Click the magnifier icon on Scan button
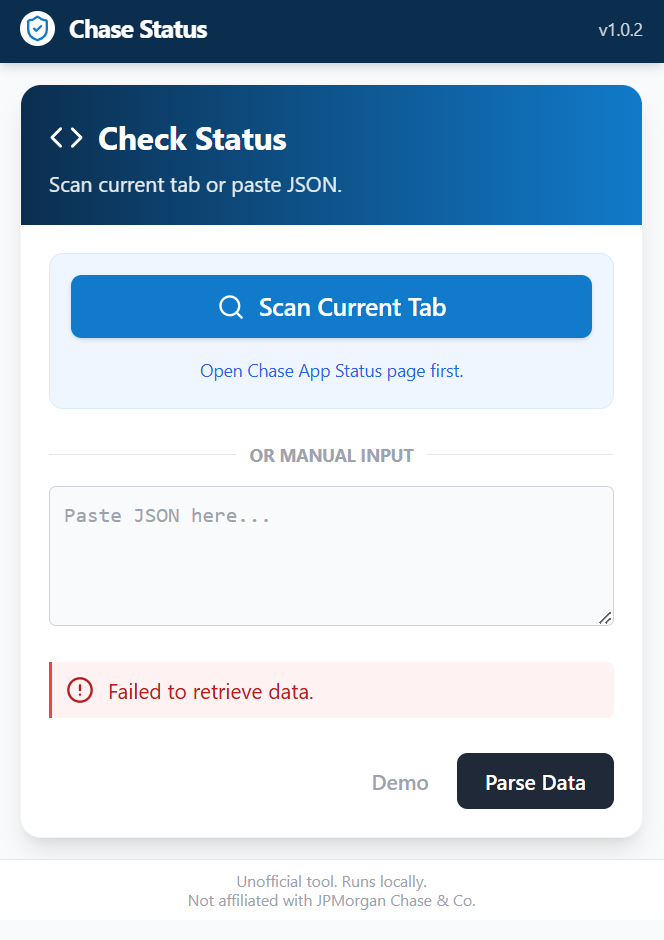The height and width of the screenshot is (940, 664). point(231,307)
